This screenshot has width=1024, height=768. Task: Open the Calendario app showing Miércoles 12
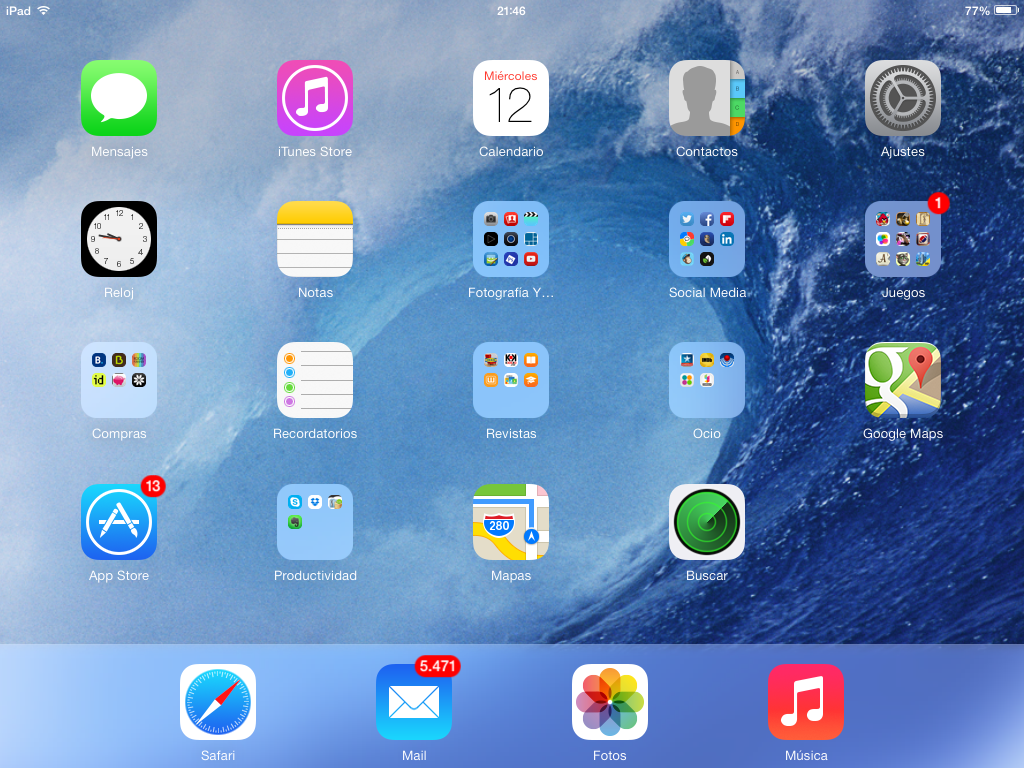511,98
